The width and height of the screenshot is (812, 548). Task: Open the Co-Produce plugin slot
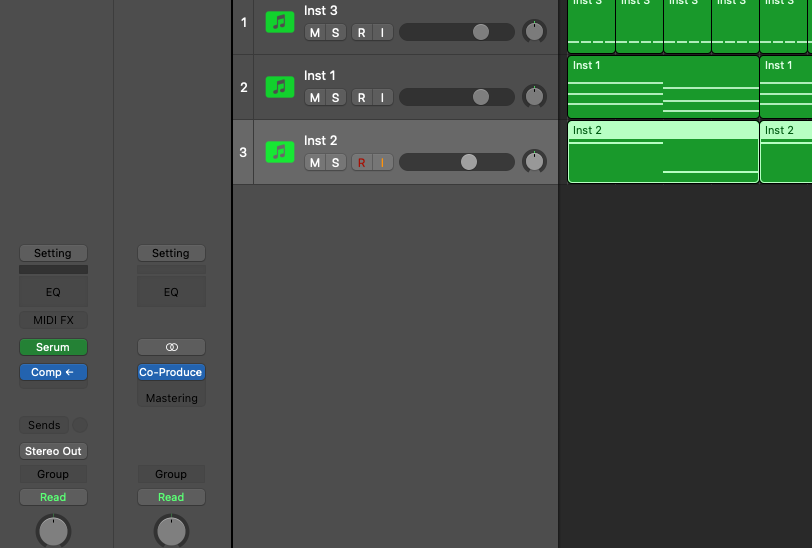(171, 372)
